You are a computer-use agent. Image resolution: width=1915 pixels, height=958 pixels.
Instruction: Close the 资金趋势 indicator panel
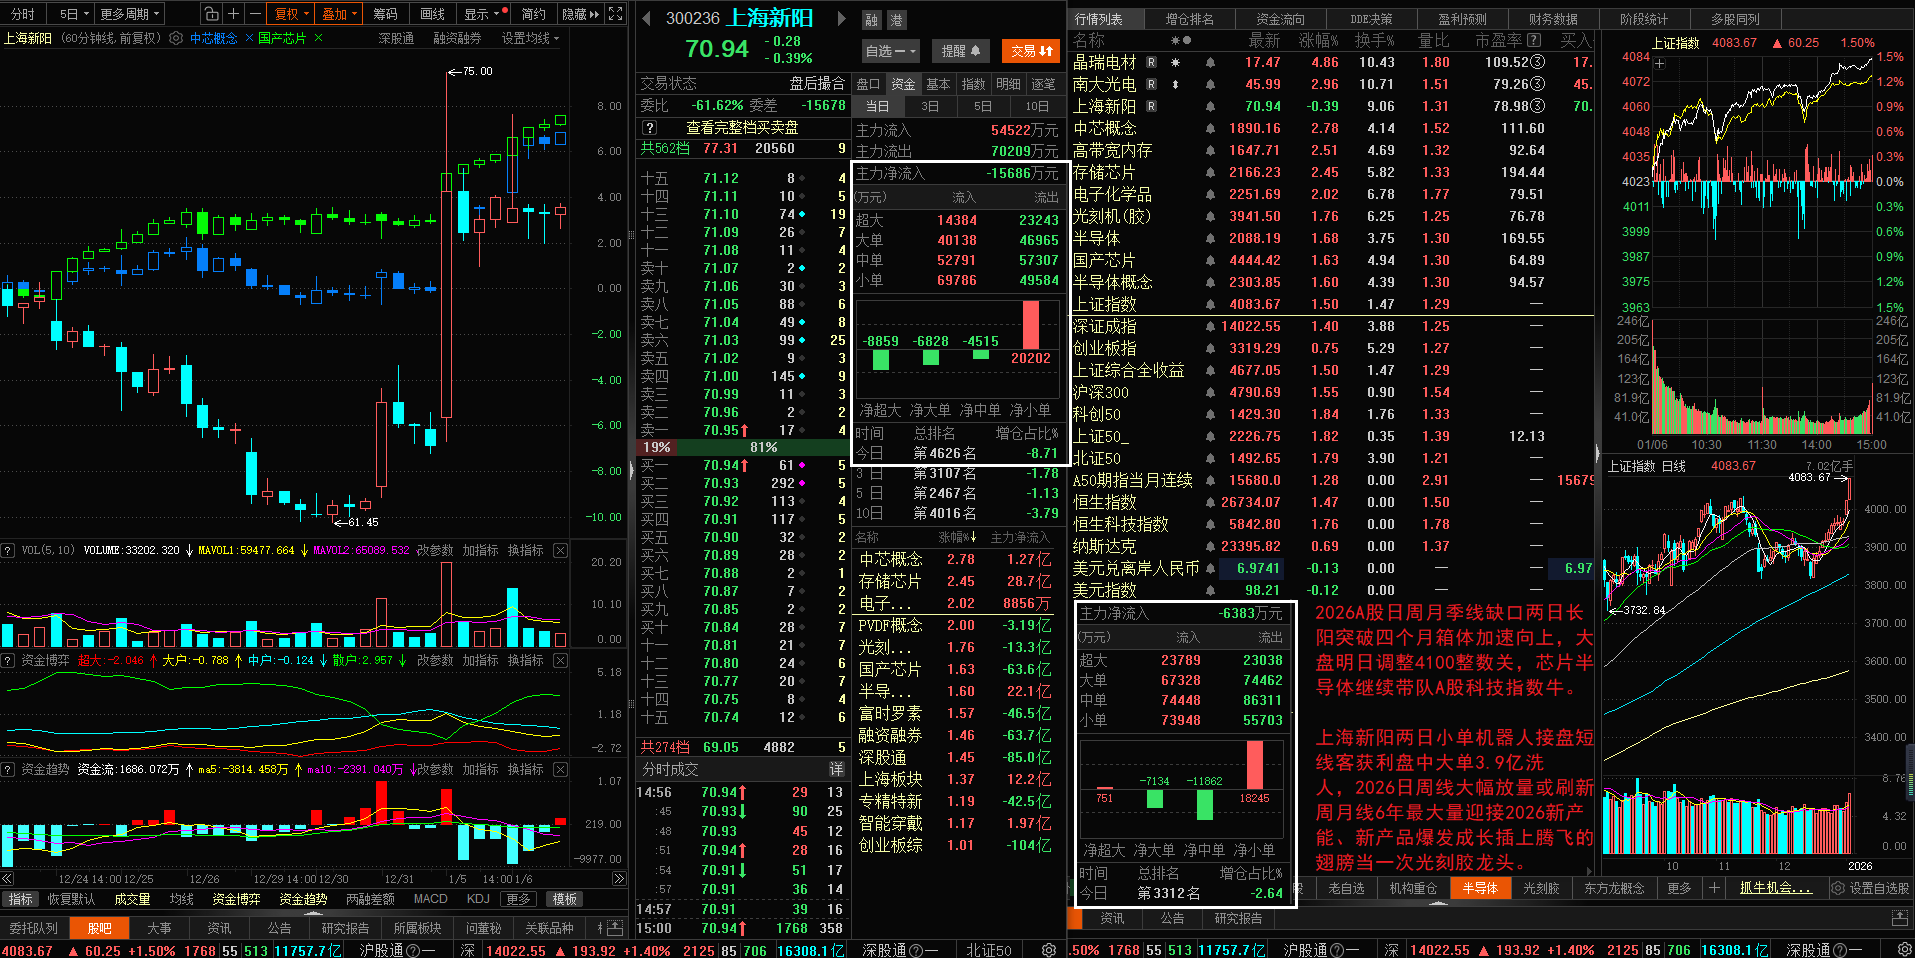click(560, 769)
